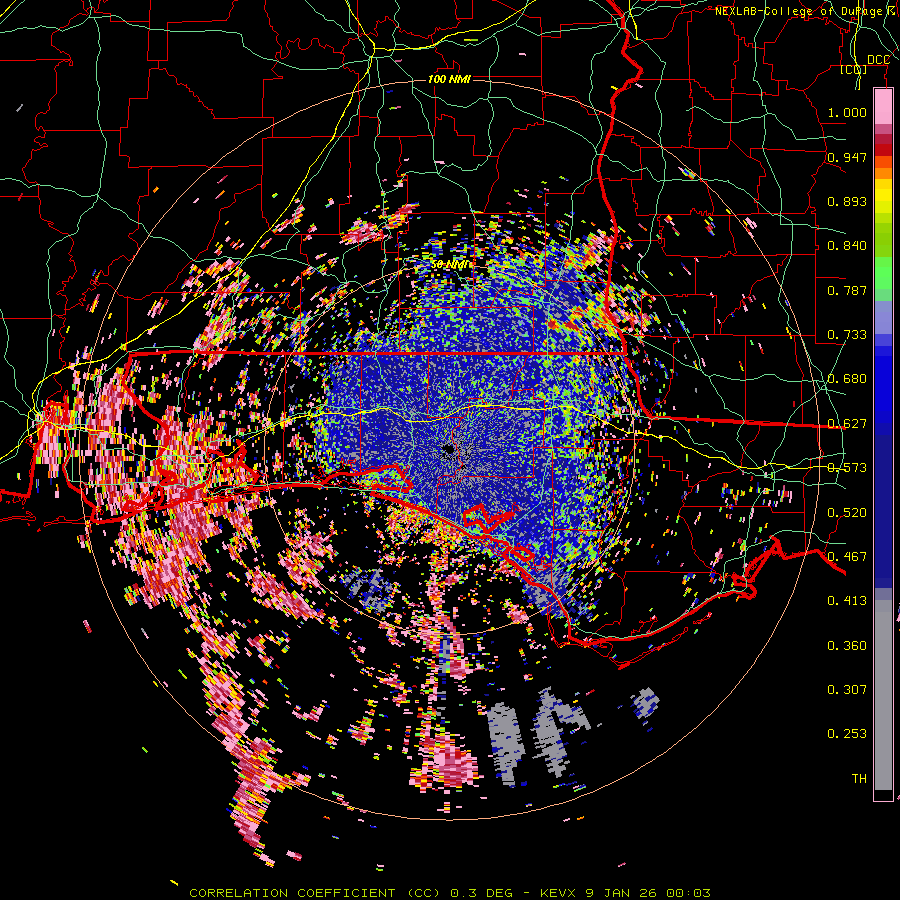Viewport: 900px width, 900px height.
Task: Click the TH threshold label
Action: click(859, 779)
